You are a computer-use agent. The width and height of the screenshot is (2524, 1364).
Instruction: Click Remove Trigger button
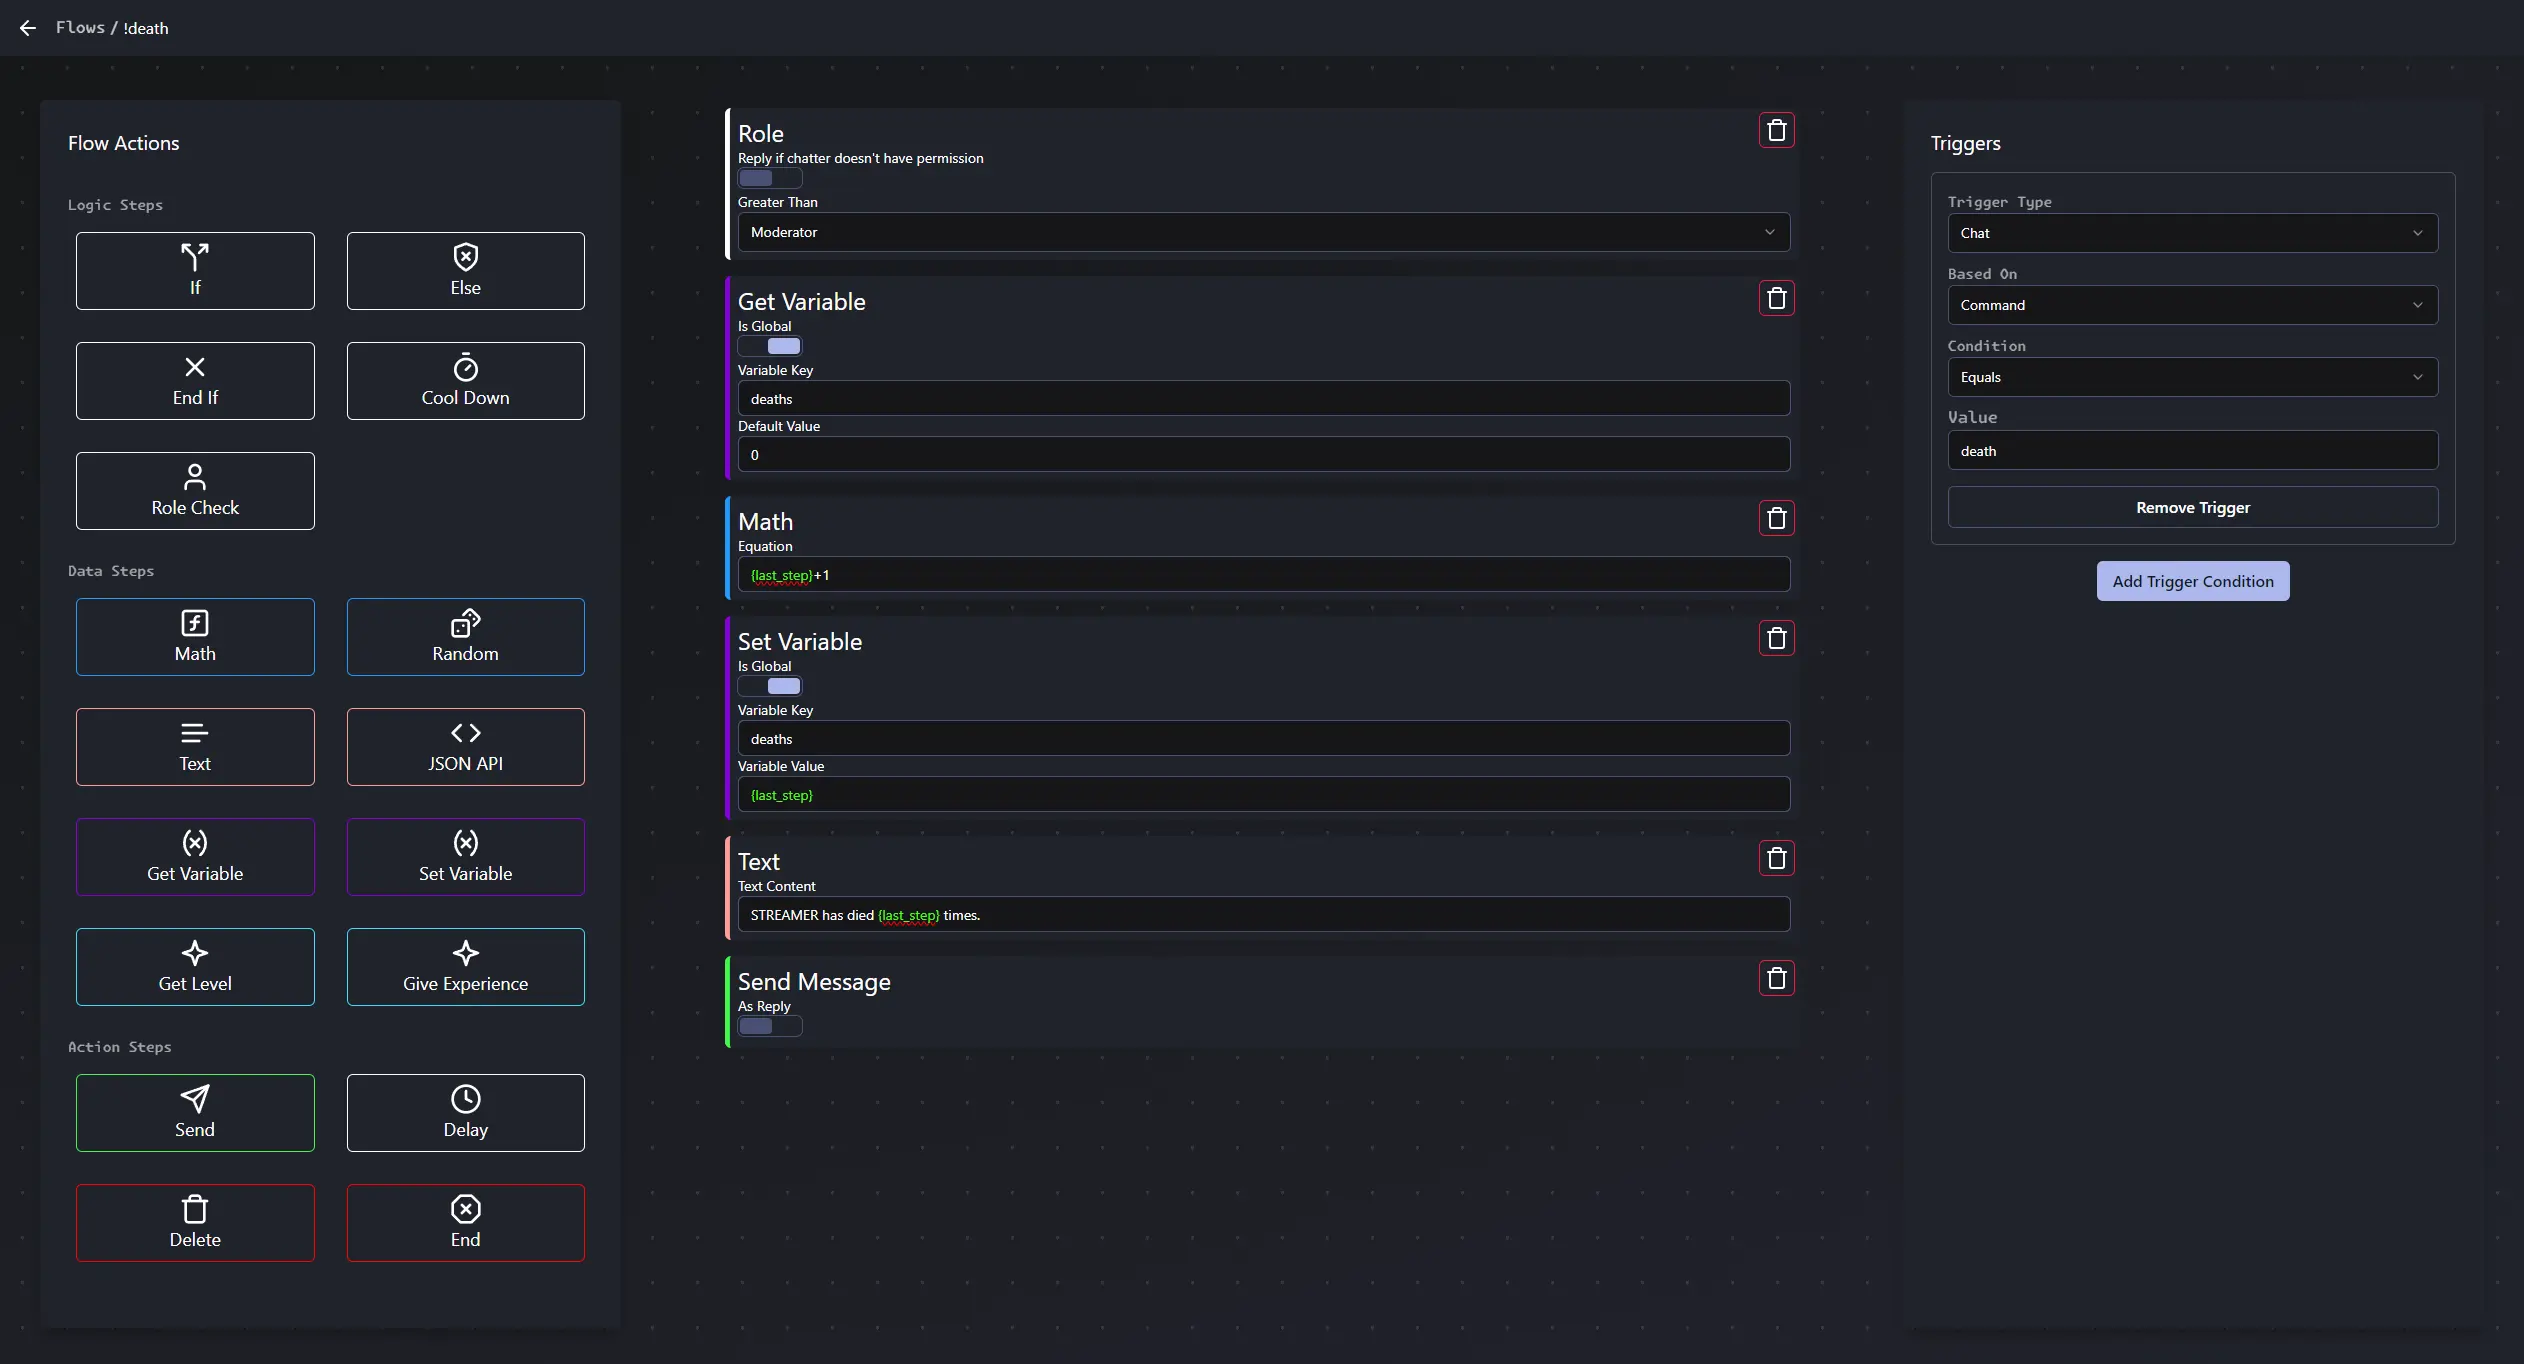coord(2193,507)
